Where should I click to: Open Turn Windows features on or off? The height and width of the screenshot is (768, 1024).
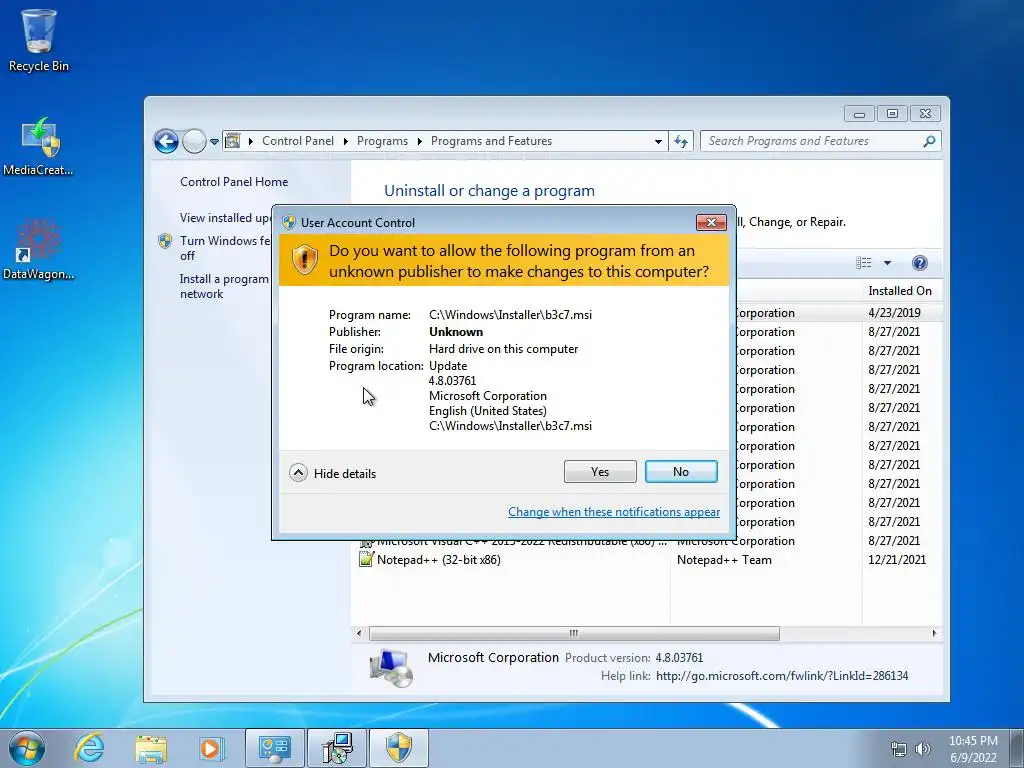coord(225,248)
